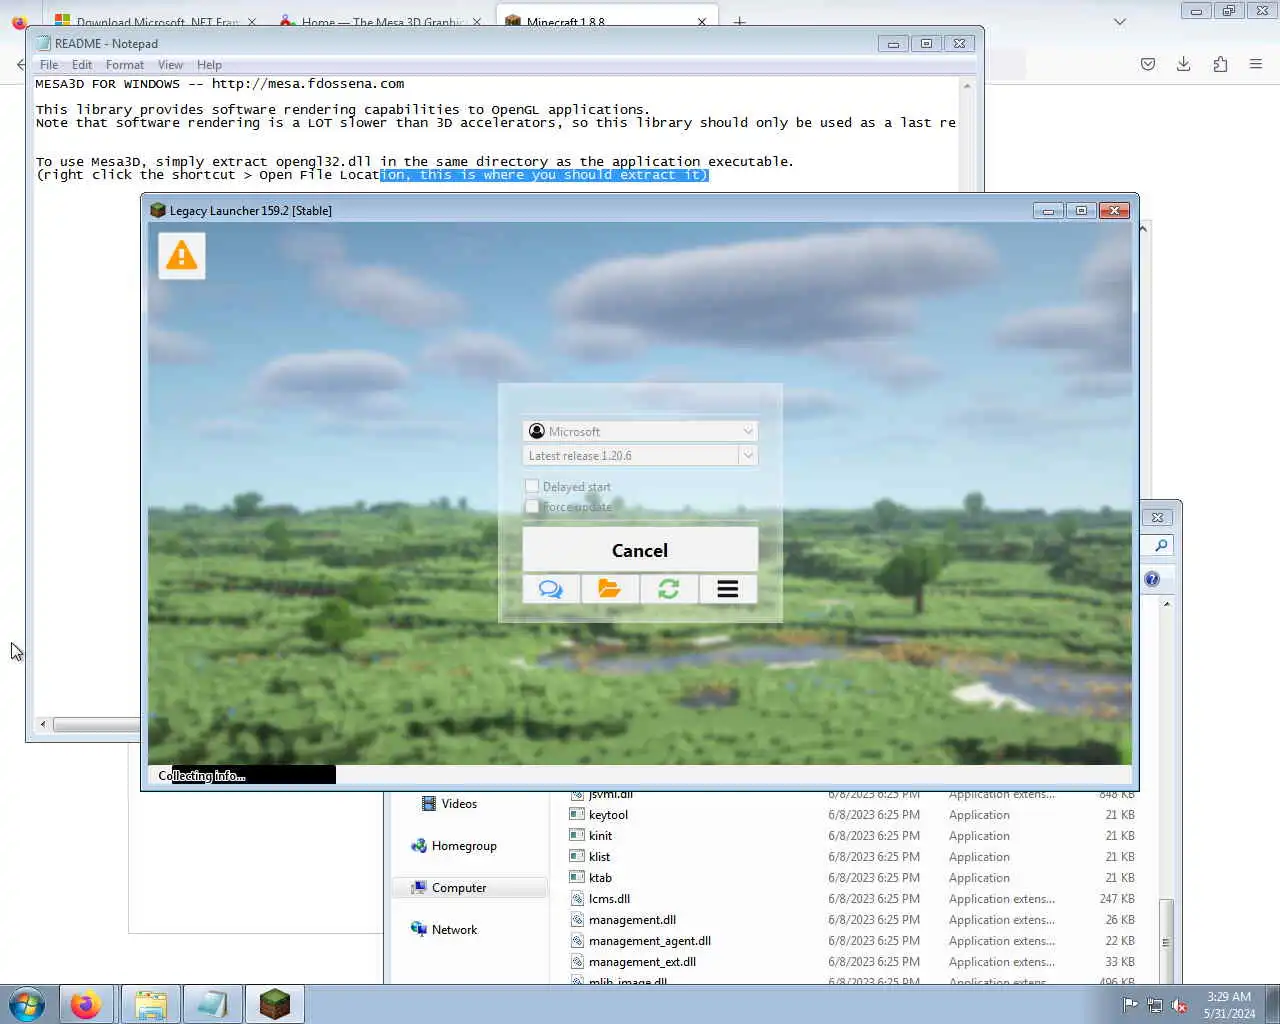Open the taskbar clock showing 3:29 AM
The height and width of the screenshot is (1024, 1280).
[1229, 1005]
